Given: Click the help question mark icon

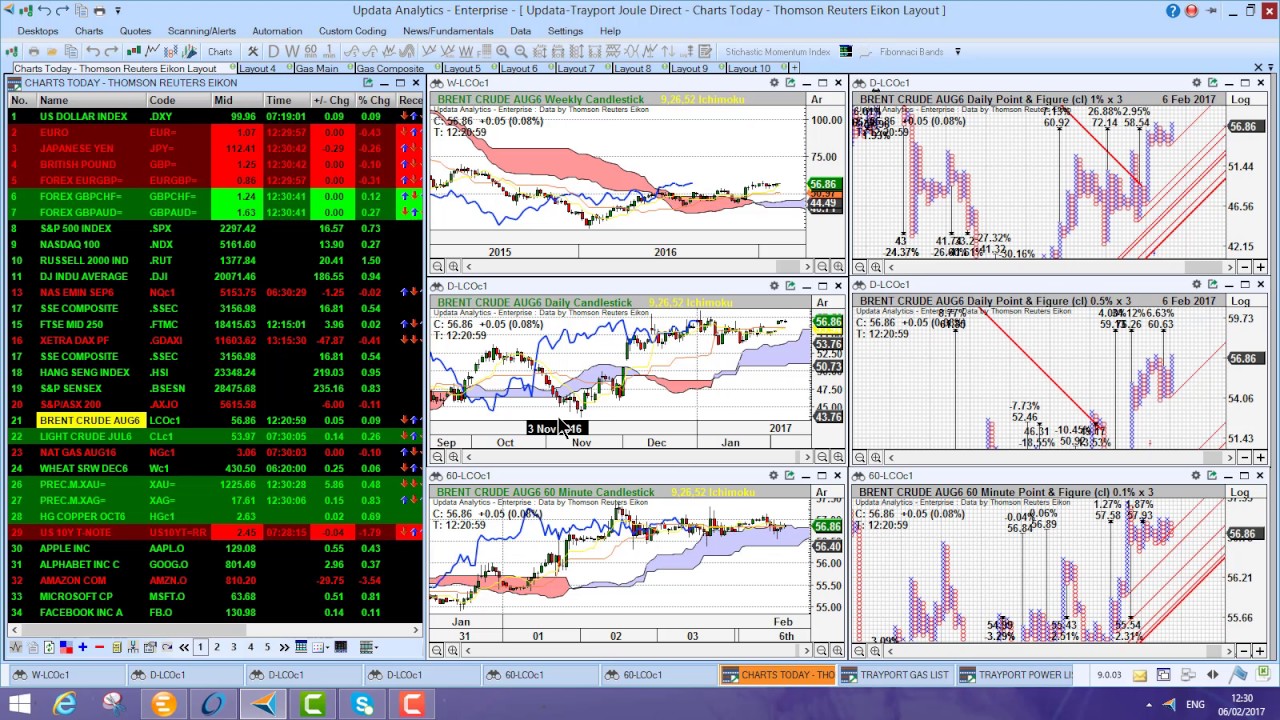Looking at the screenshot, I should point(1173,11).
